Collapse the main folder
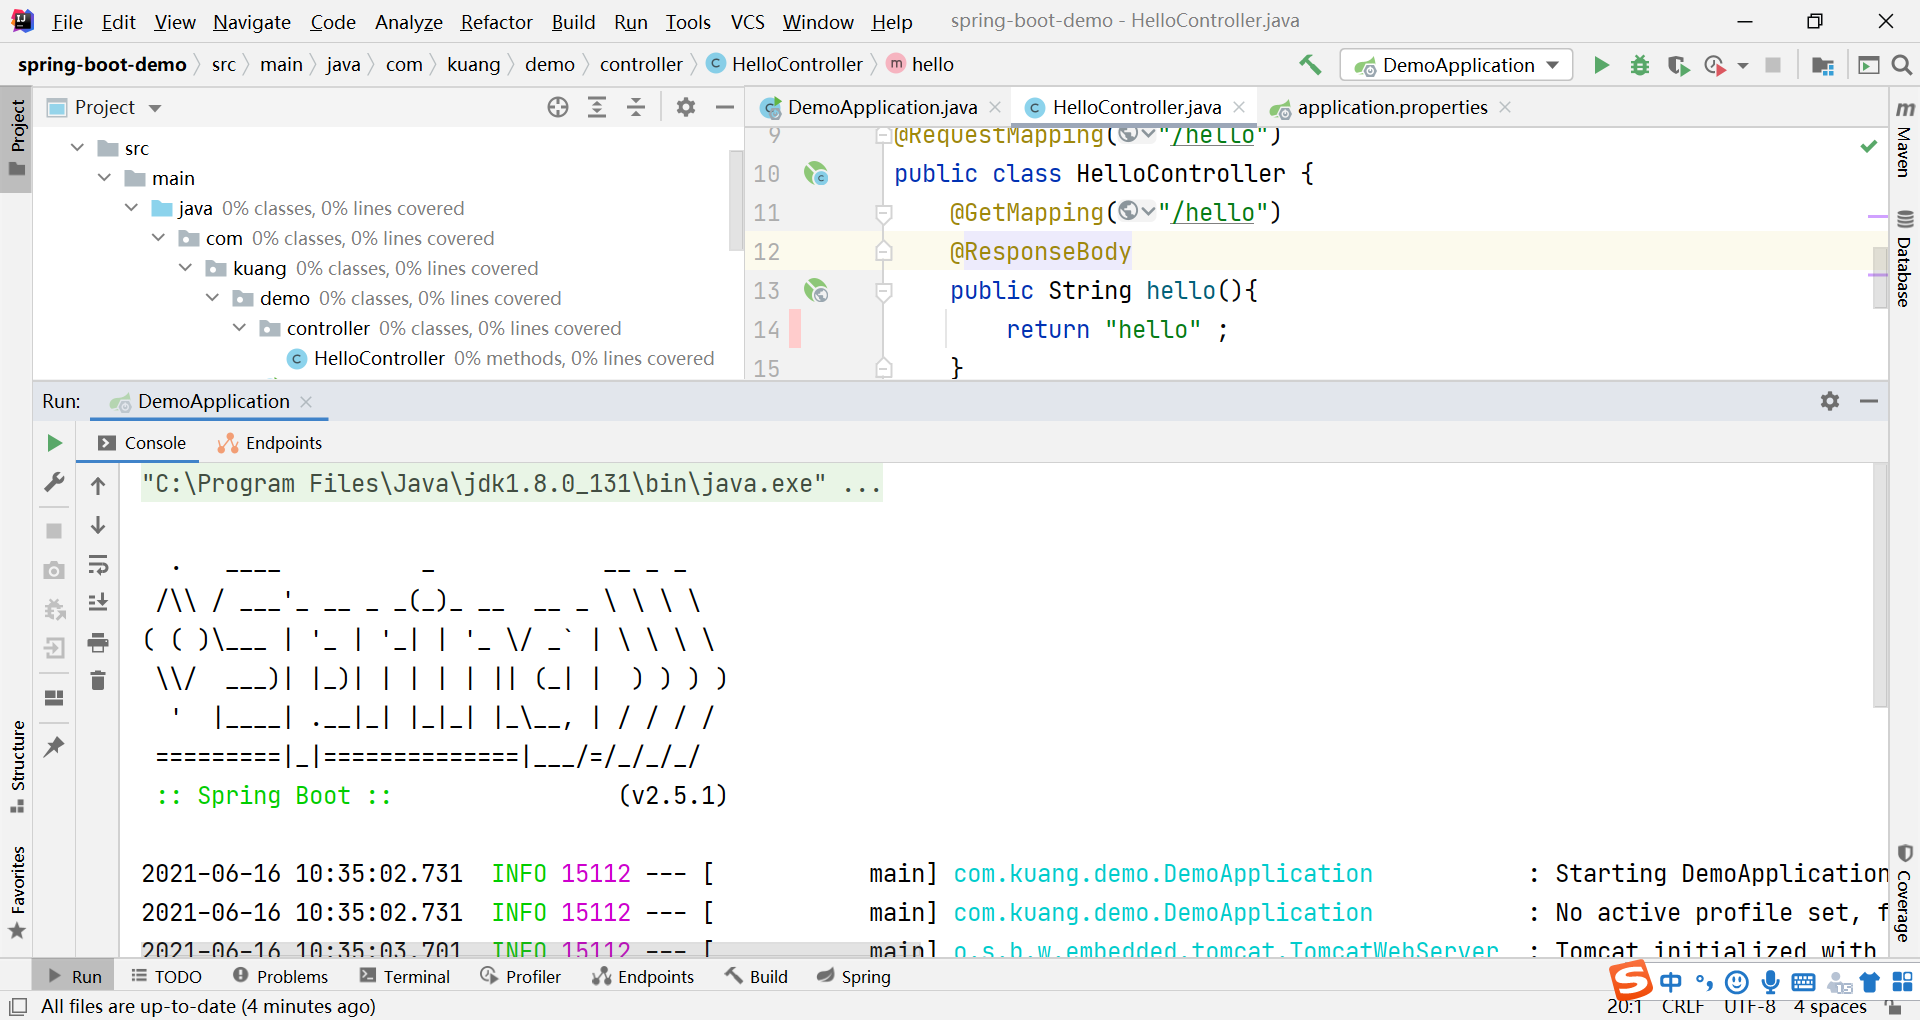The height and width of the screenshot is (1020, 1920). [105, 178]
